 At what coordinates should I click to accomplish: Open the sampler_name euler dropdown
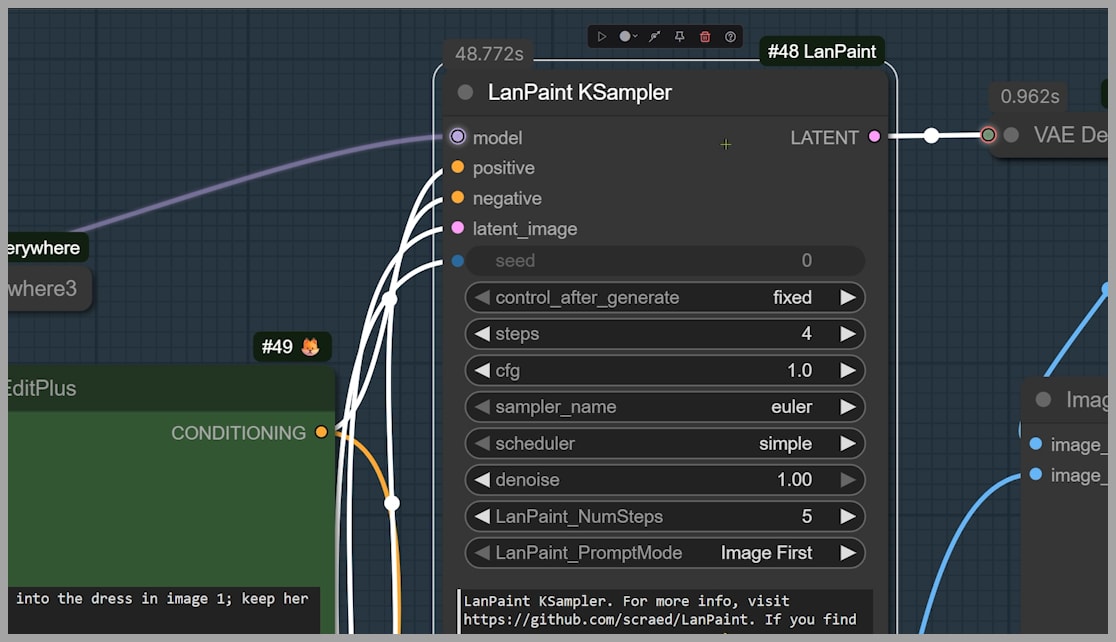pyautogui.click(x=664, y=407)
